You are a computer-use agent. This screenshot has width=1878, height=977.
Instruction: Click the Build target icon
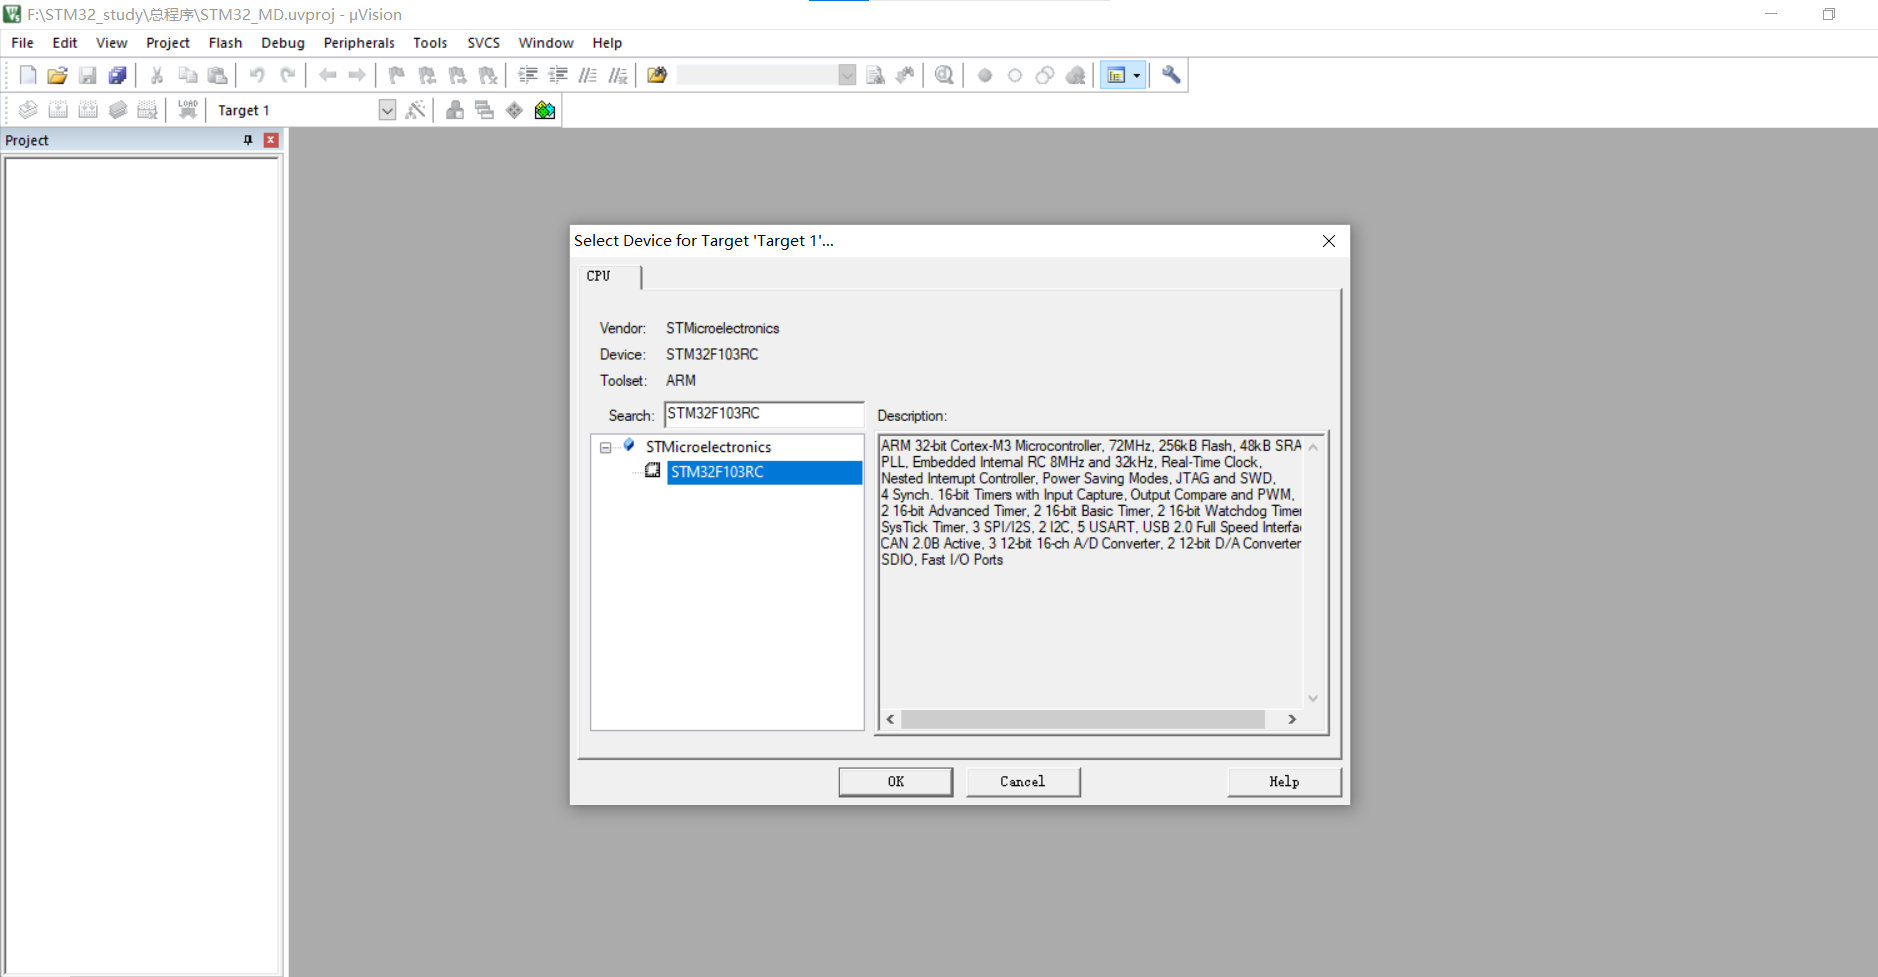(58, 110)
